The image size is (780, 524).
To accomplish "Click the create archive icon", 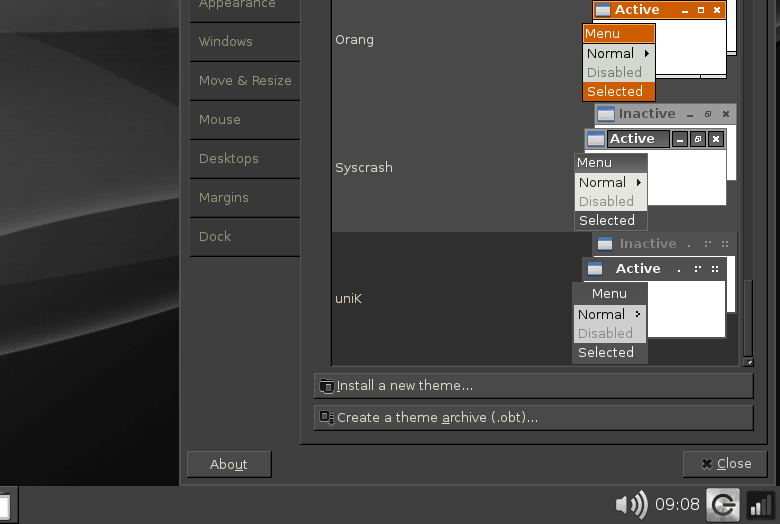I will (x=326, y=418).
